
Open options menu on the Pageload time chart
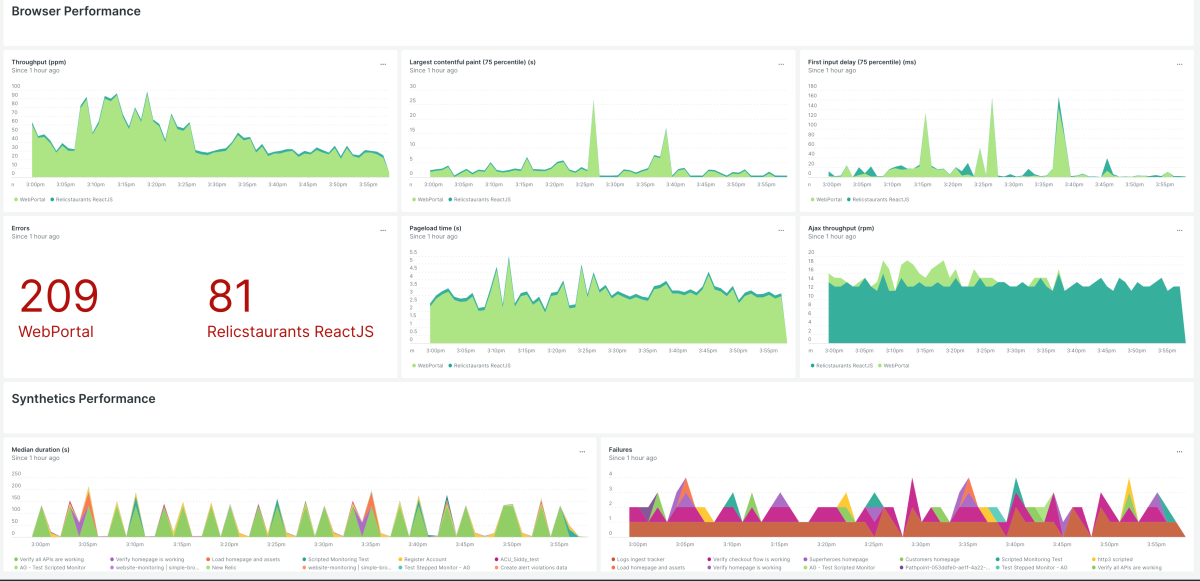pyautogui.click(x=782, y=230)
